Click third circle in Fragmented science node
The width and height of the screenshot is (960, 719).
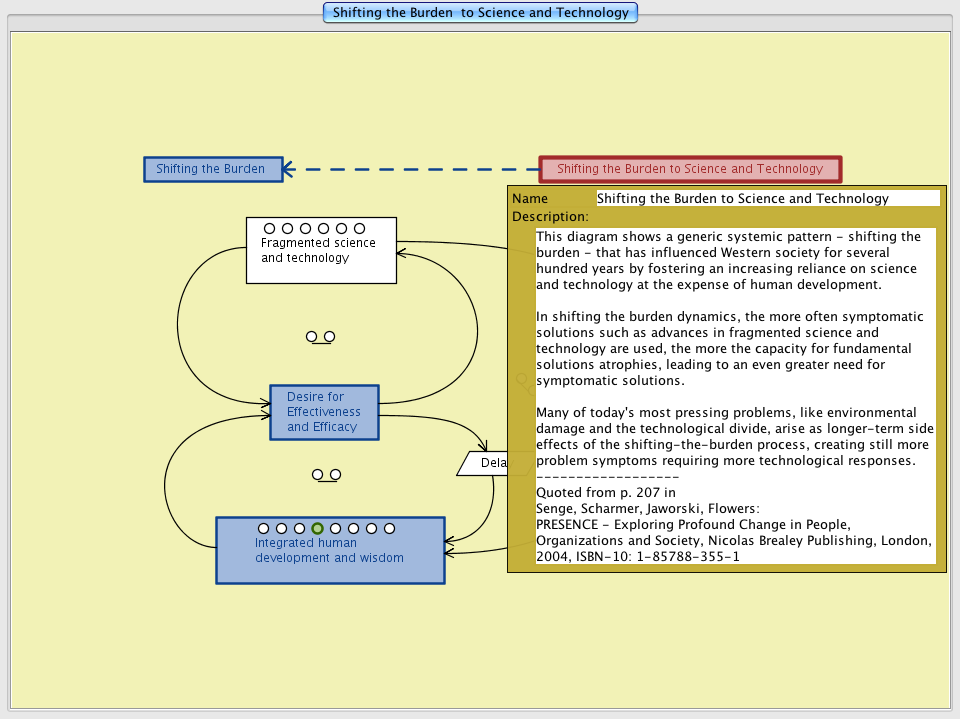tap(306, 229)
